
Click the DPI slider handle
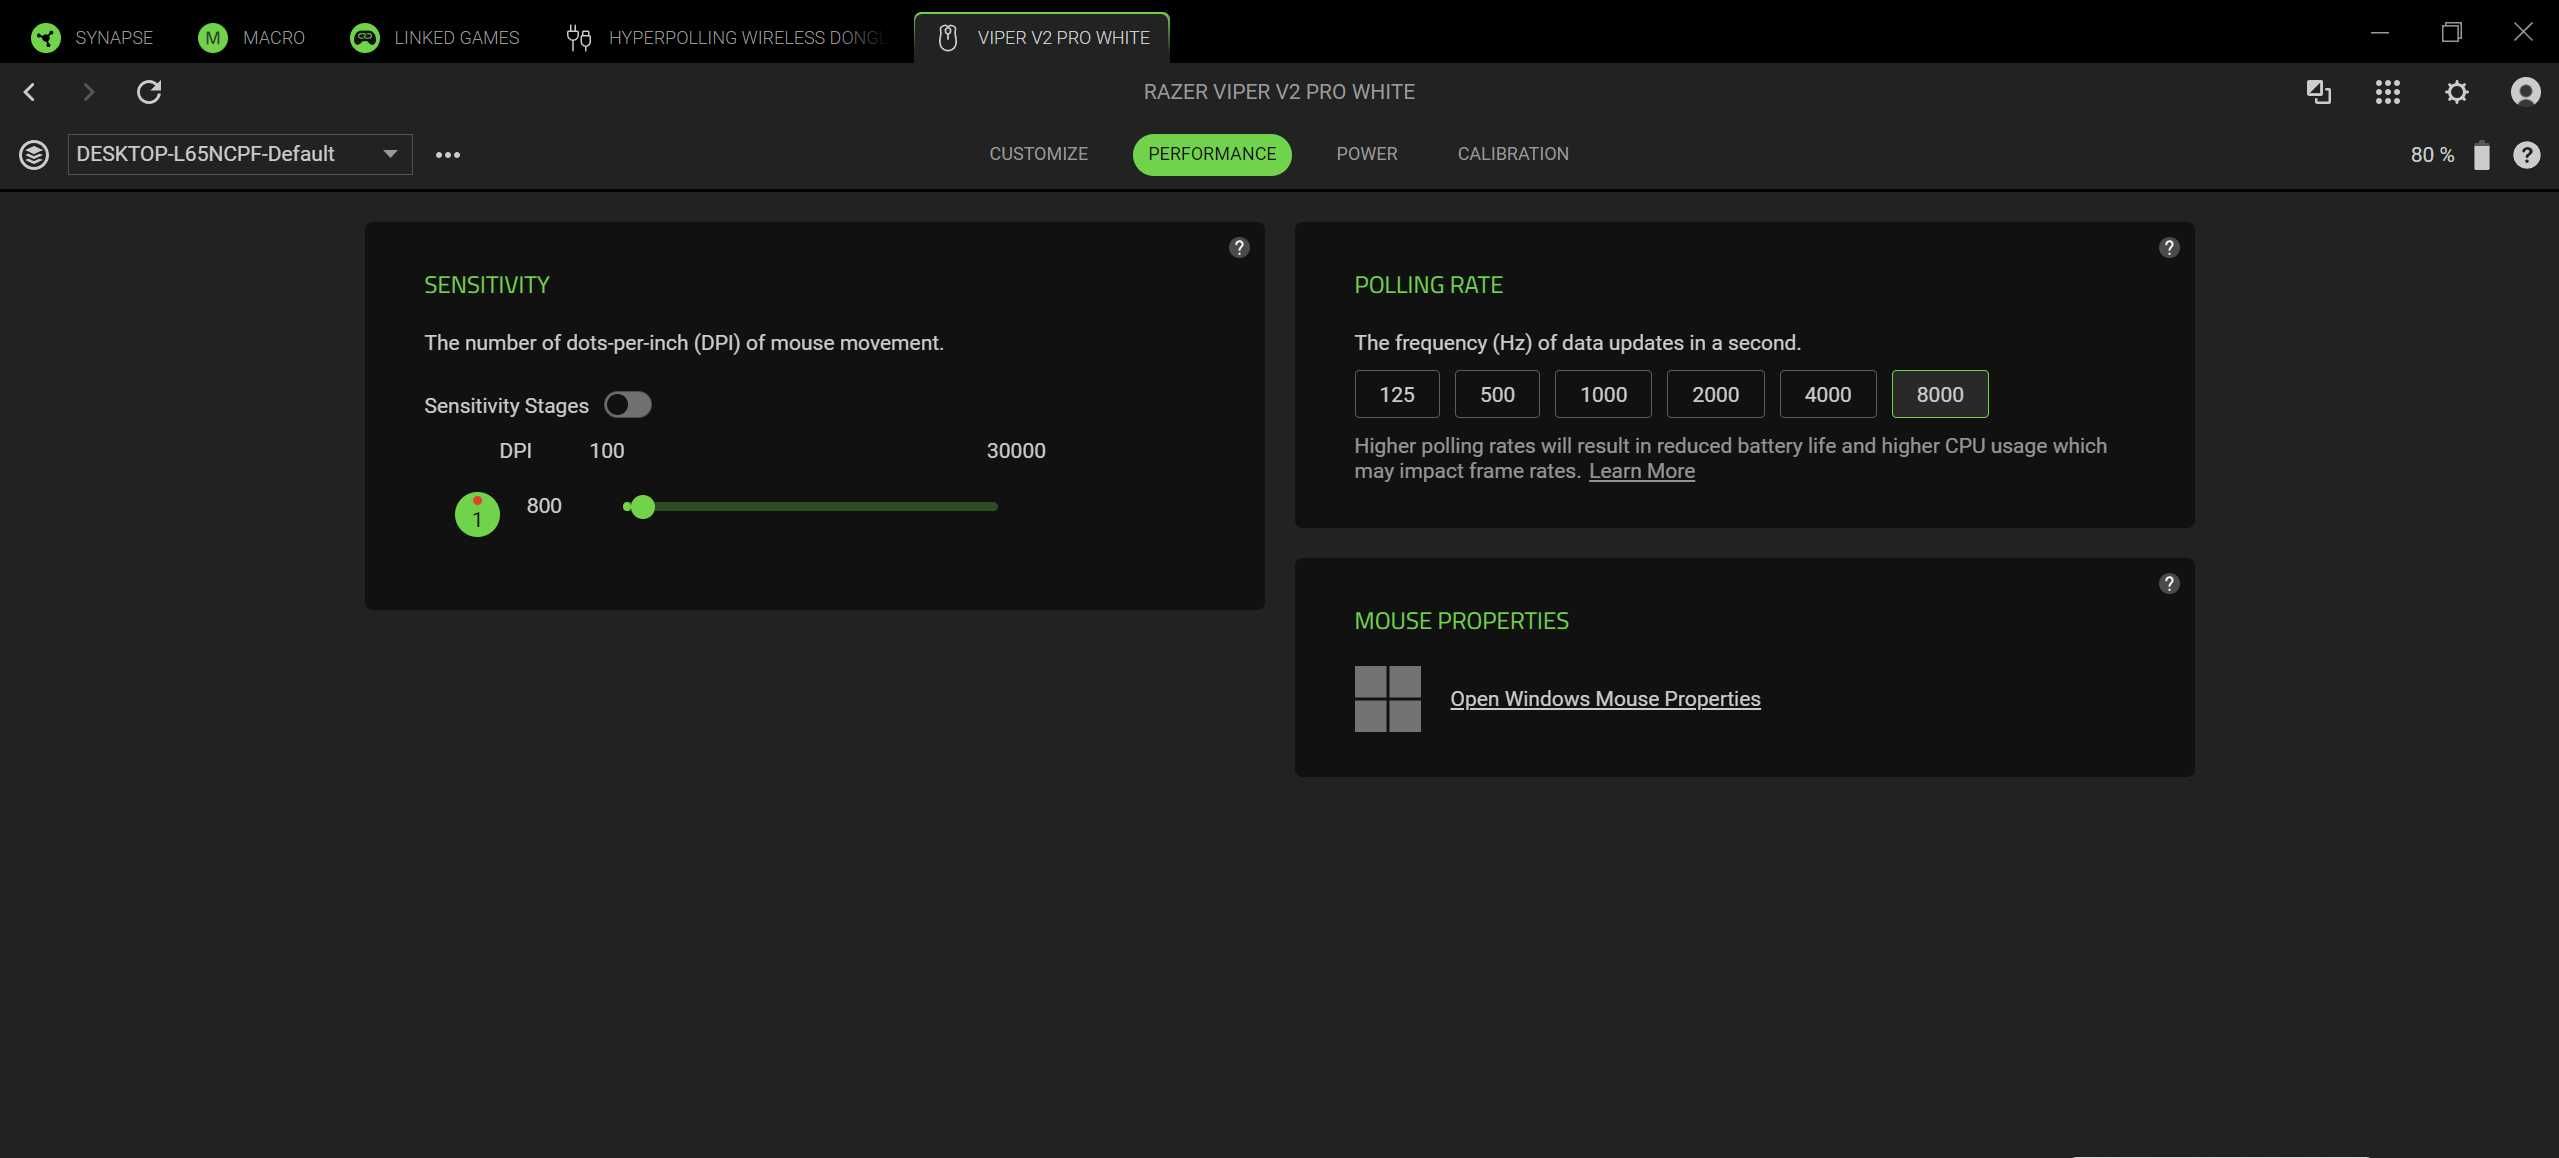click(643, 507)
